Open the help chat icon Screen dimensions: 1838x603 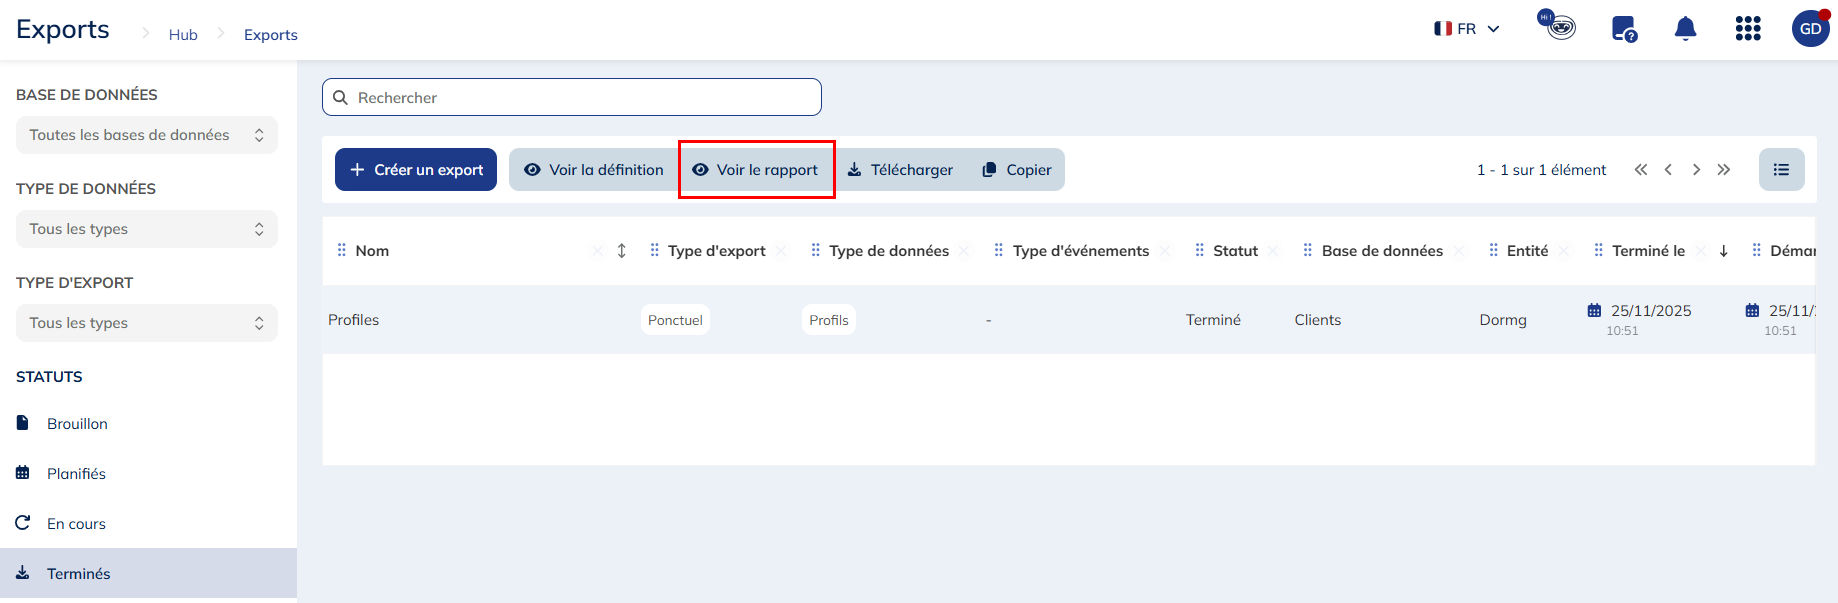click(x=1623, y=29)
